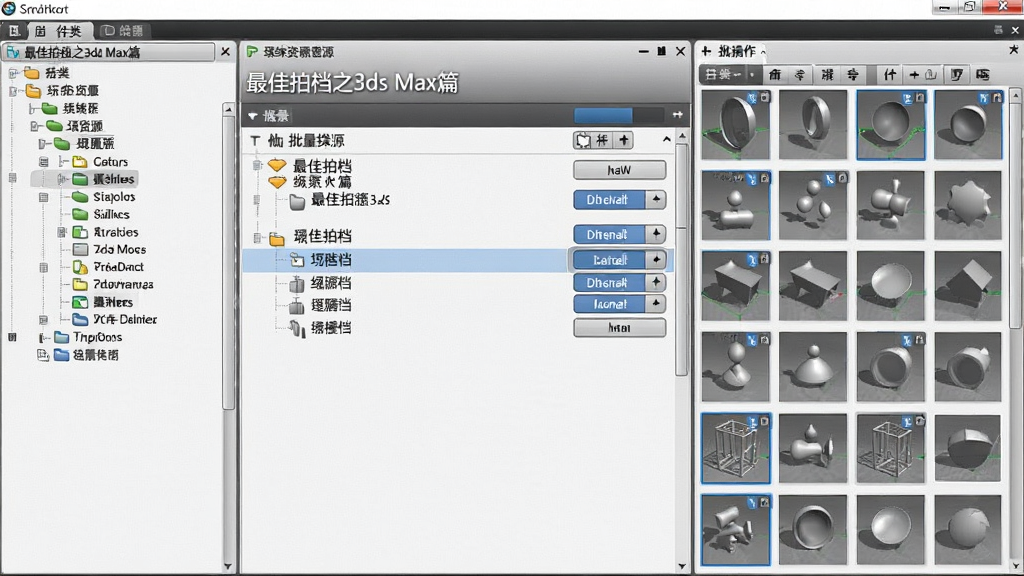This screenshot has height=576, width=1024.
Task: Click the first icon tab at top left
Action: click(x=14, y=31)
